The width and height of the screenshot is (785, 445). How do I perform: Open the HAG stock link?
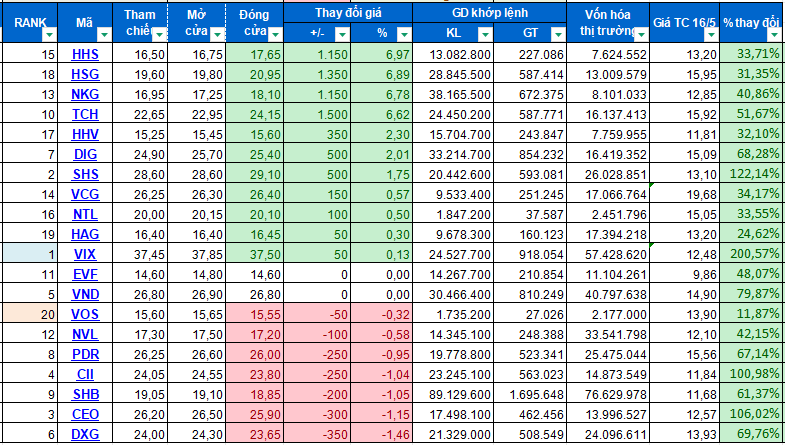85,234
